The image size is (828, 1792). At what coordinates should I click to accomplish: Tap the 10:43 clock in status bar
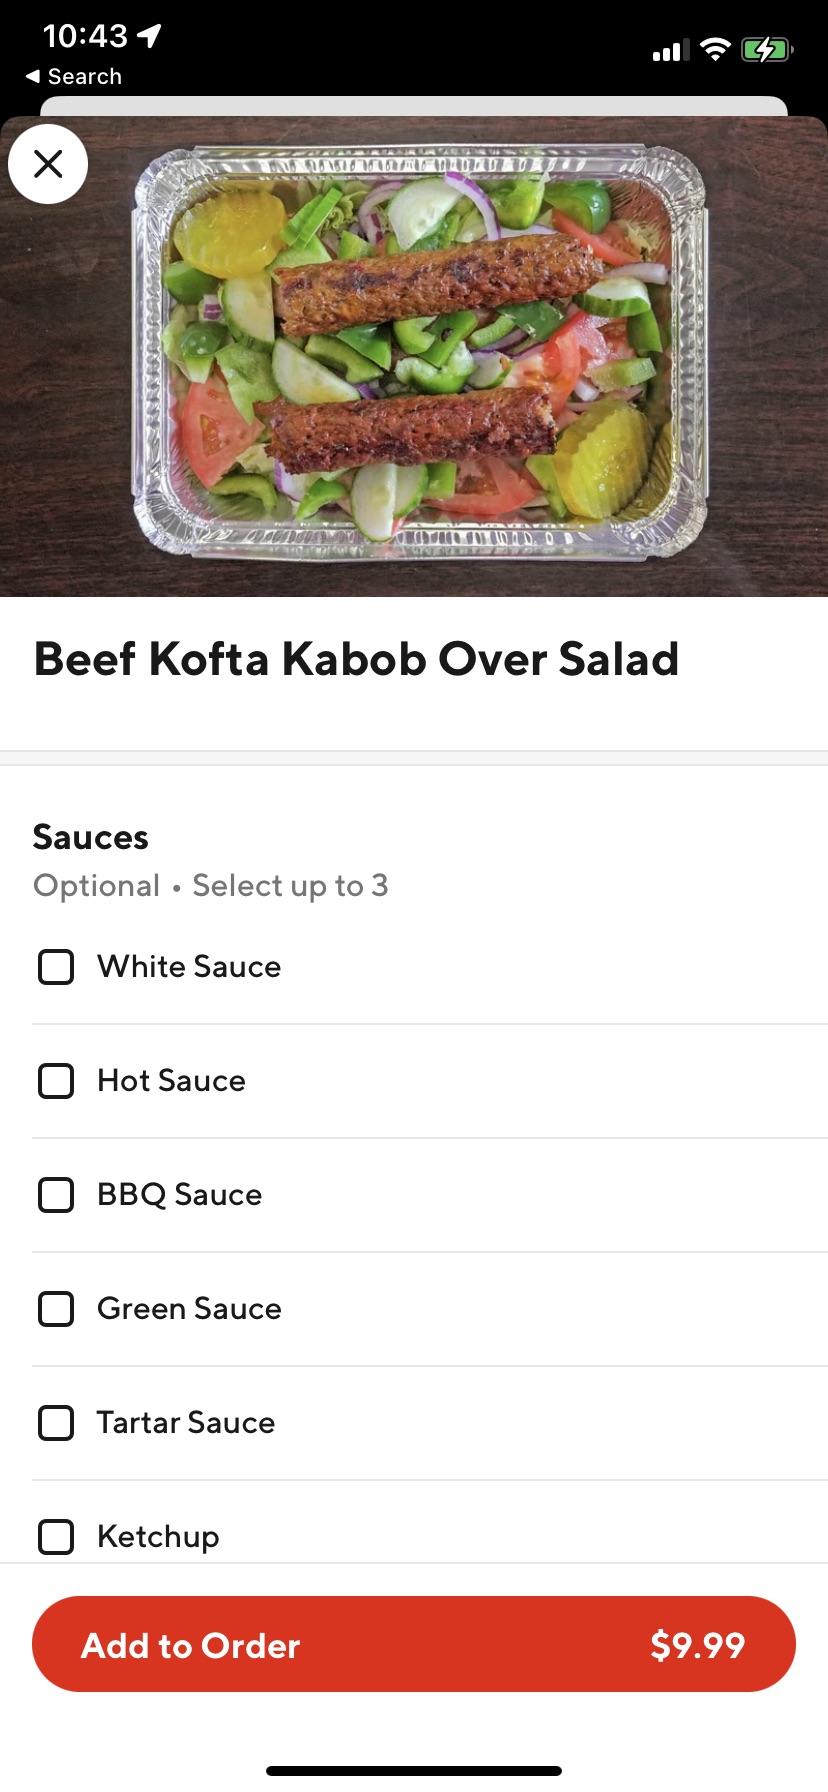[85, 36]
